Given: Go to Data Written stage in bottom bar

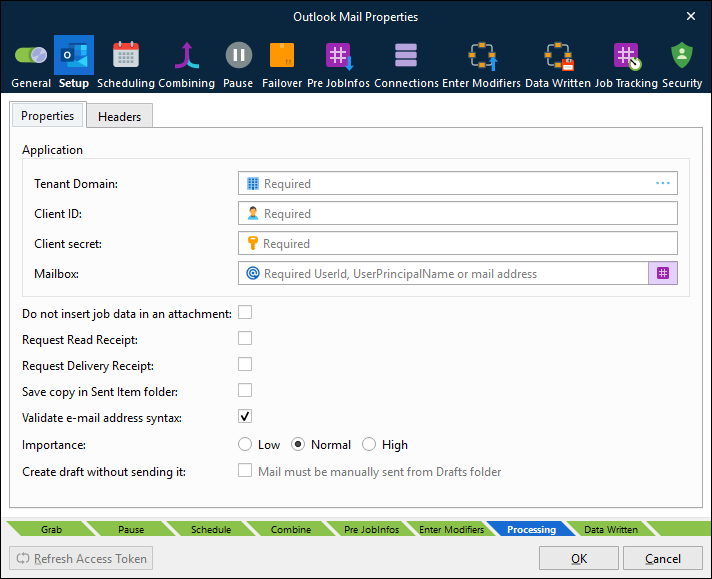Looking at the screenshot, I should tap(611, 530).
